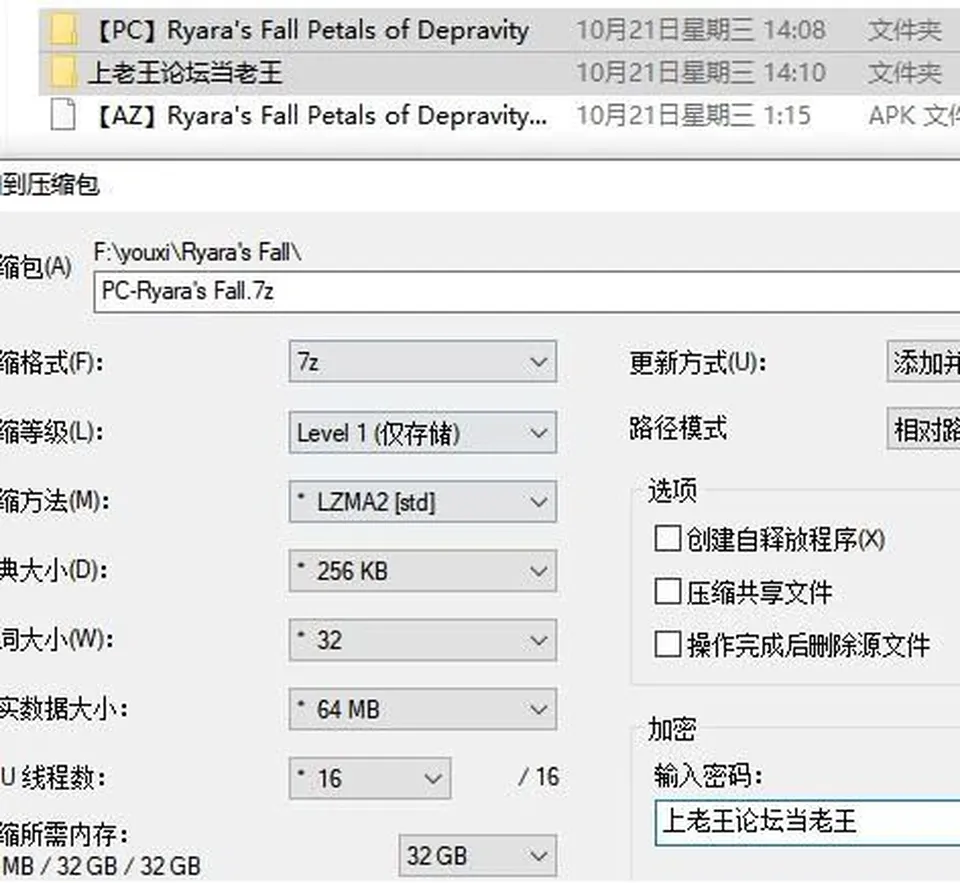Viewport: 960px width, 883px height.
Task: Click the memory usage text "32 GB / 32 GB"
Action: click(129, 866)
